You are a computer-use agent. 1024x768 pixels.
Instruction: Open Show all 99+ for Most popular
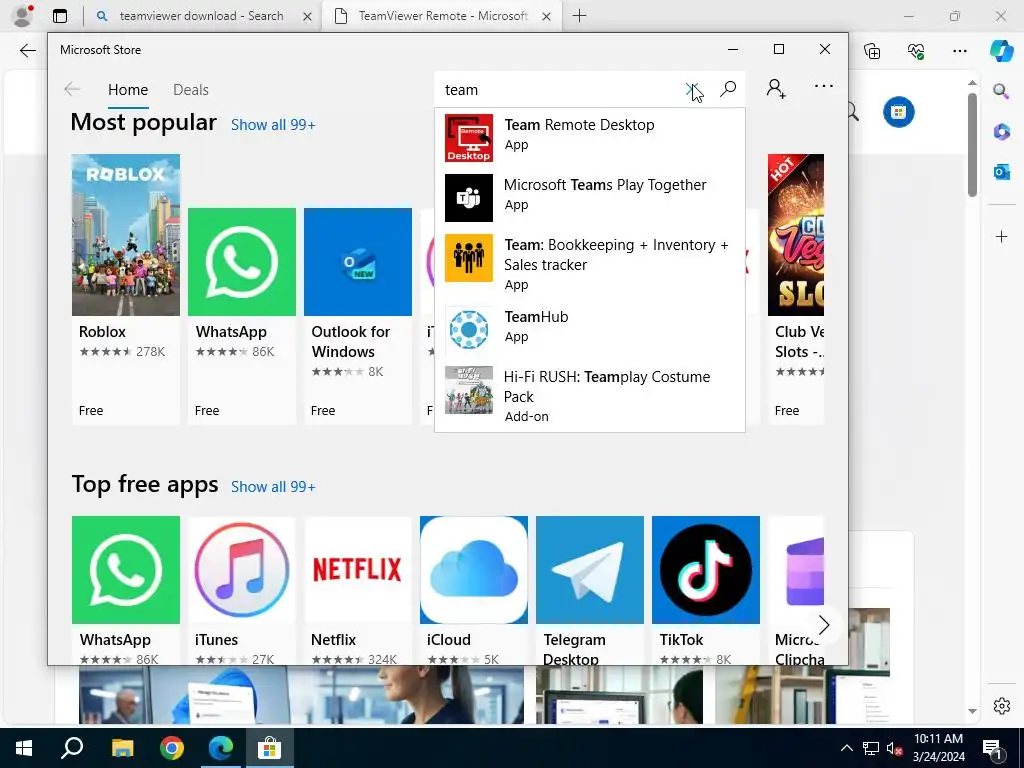pyautogui.click(x=273, y=125)
